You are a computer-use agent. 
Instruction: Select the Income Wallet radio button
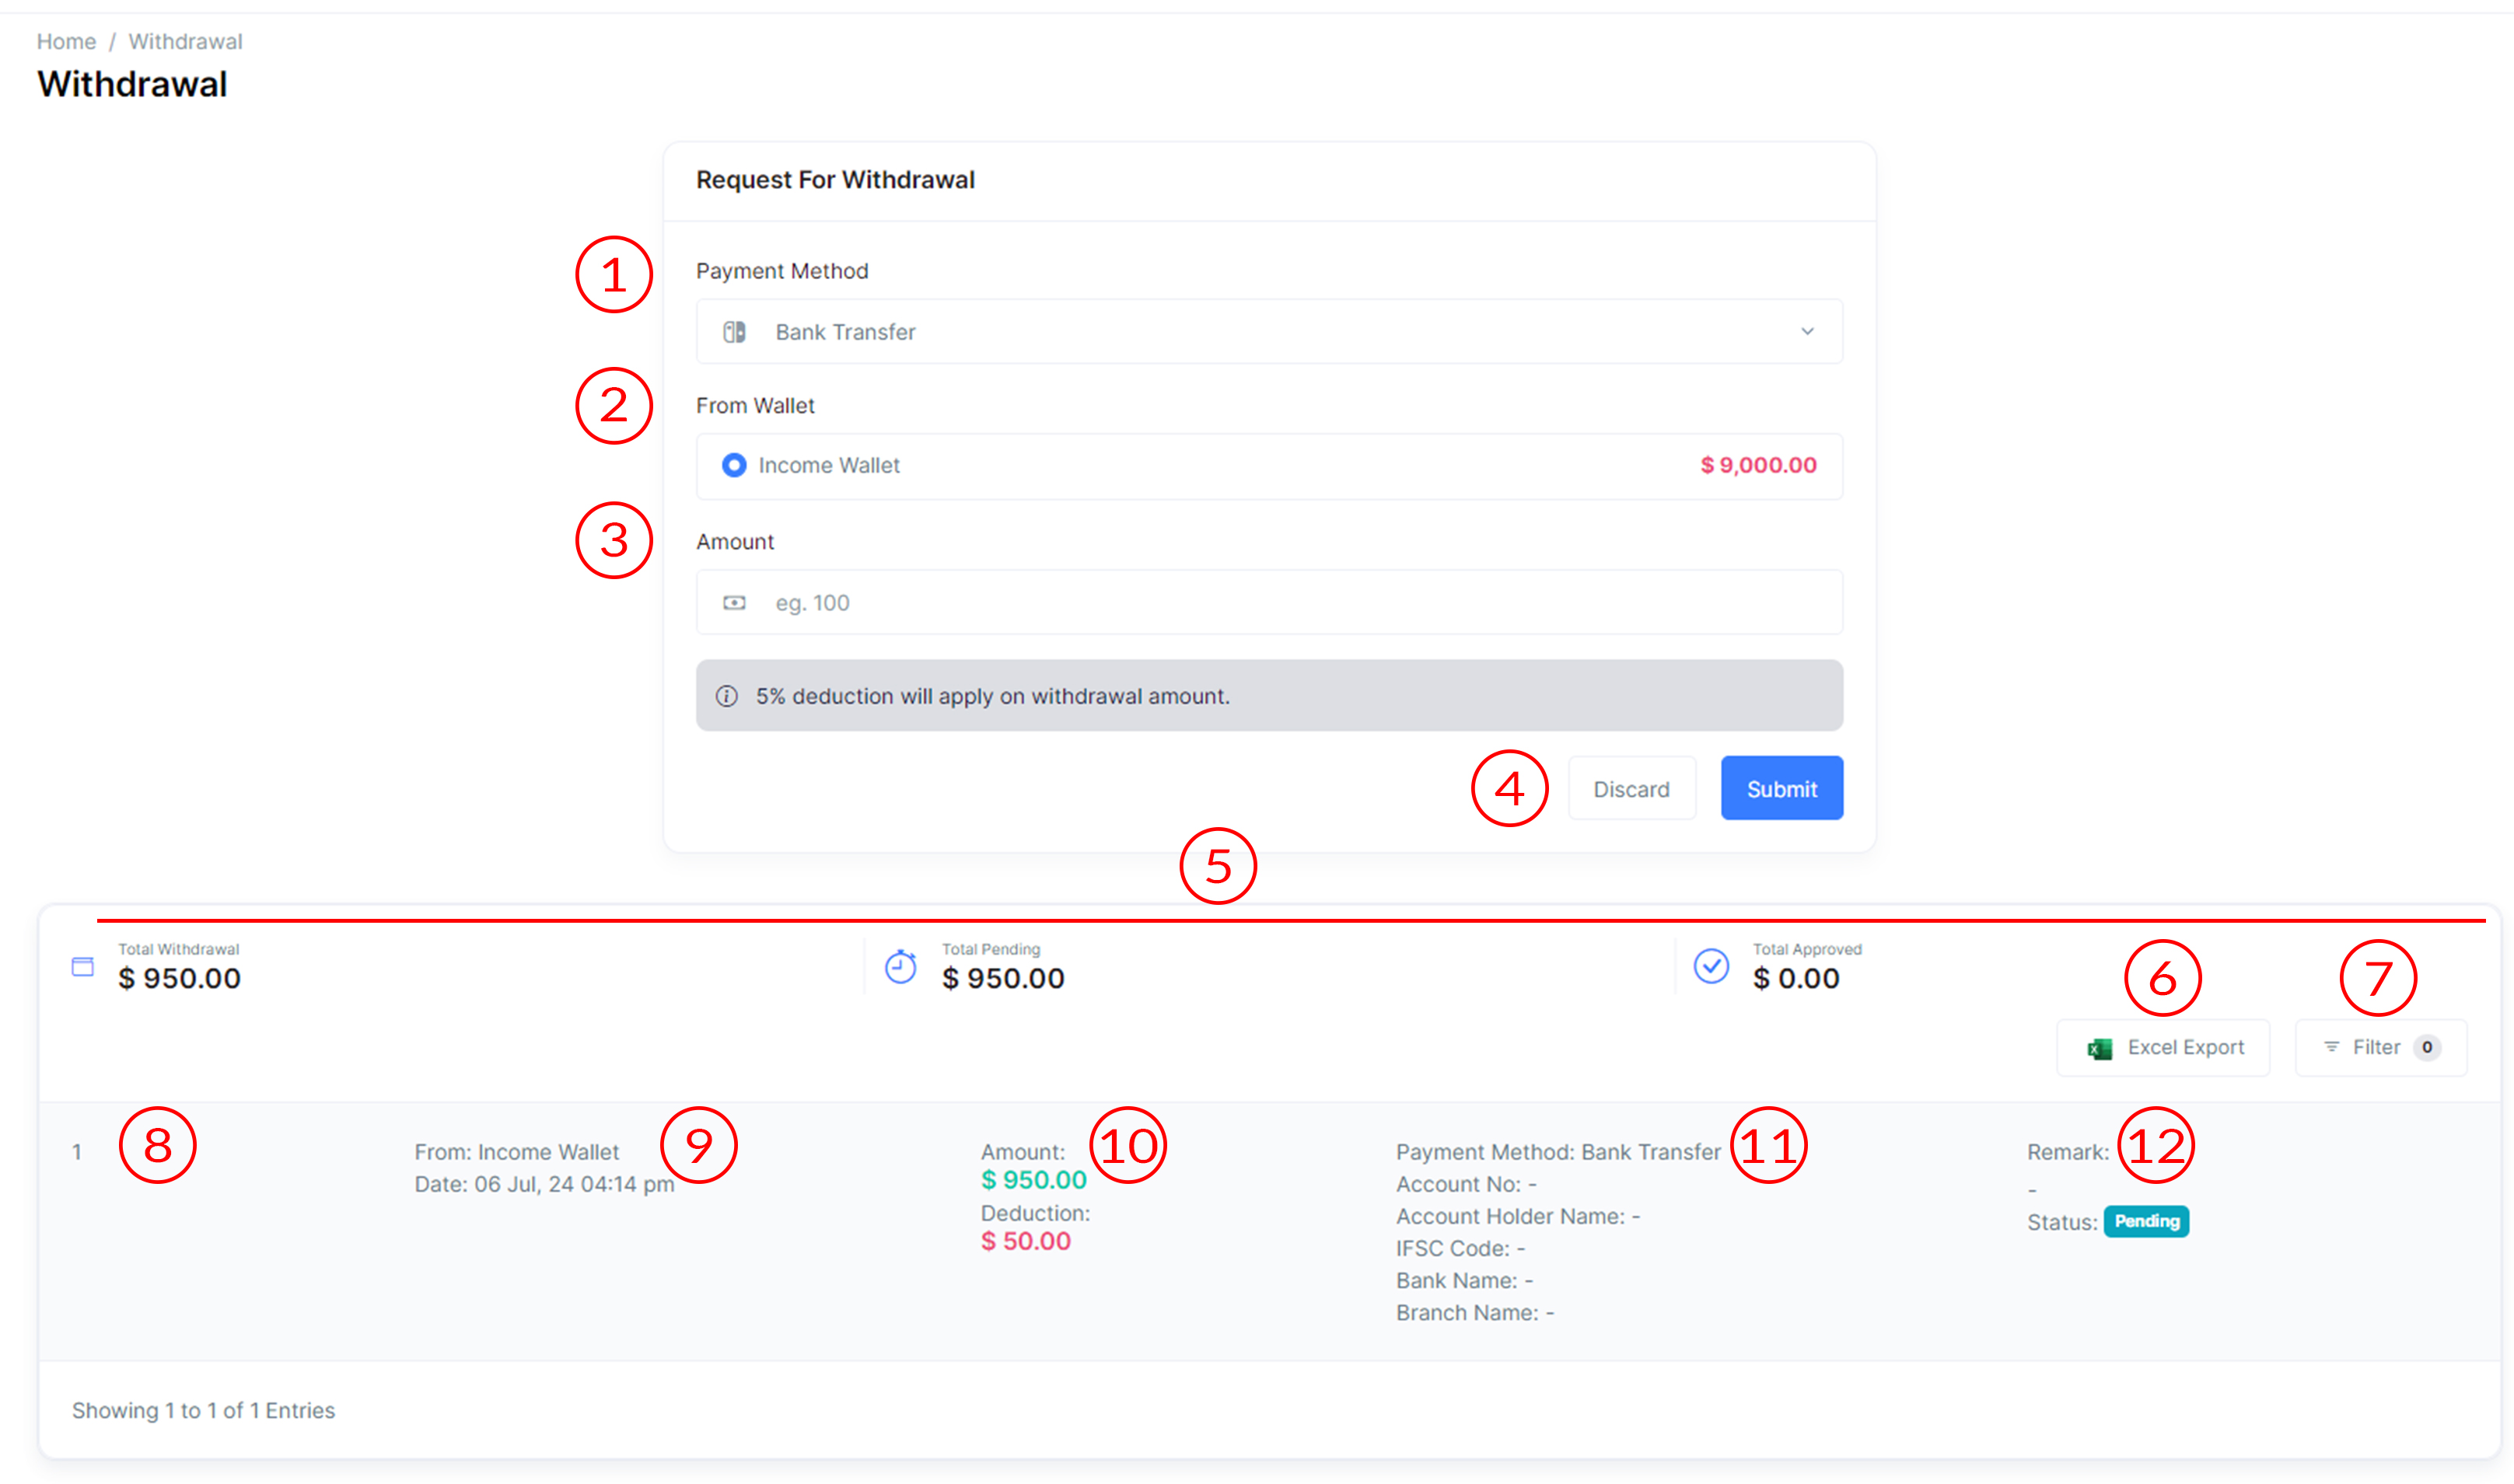[x=734, y=466]
